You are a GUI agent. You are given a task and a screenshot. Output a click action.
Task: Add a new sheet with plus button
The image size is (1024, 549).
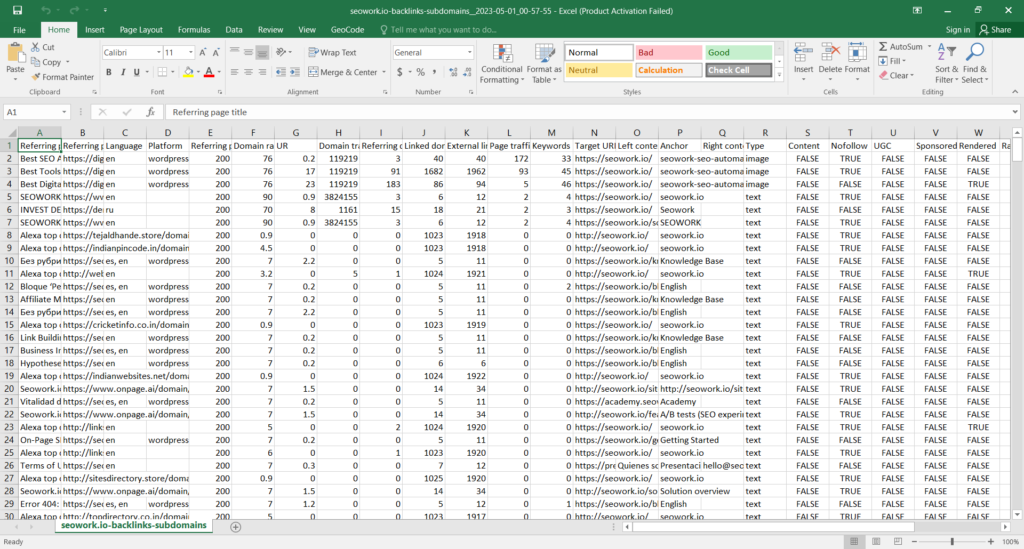(236, 527)
